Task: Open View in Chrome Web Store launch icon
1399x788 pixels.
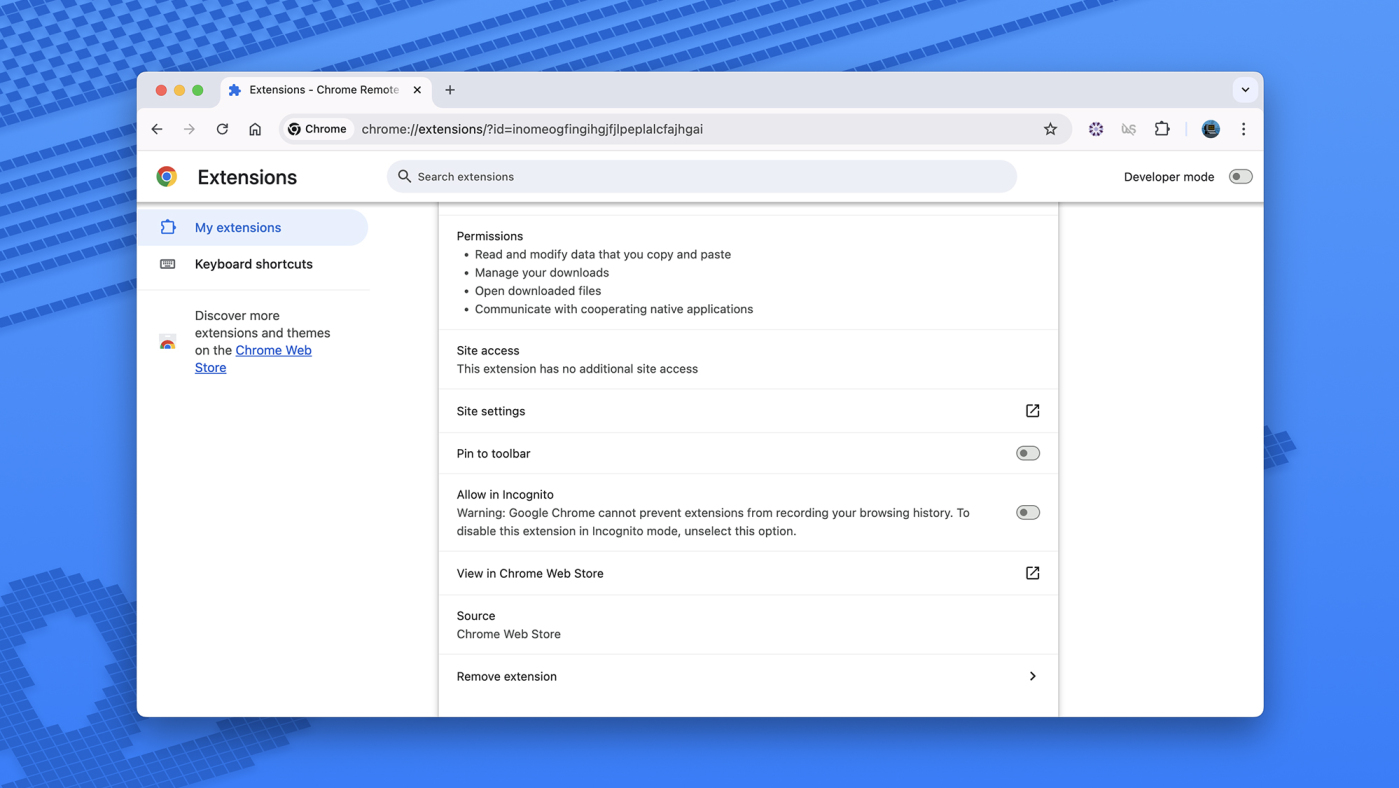Action: tap(1032, 573)
